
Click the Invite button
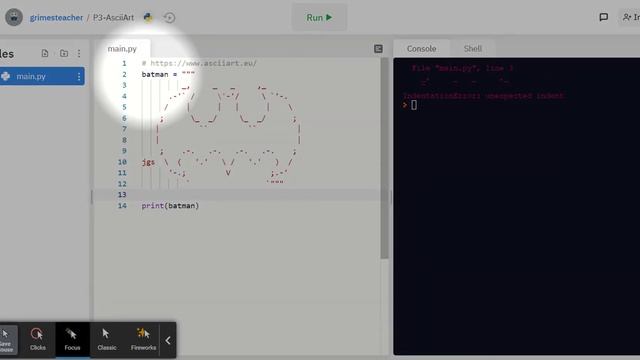point(630,17)
